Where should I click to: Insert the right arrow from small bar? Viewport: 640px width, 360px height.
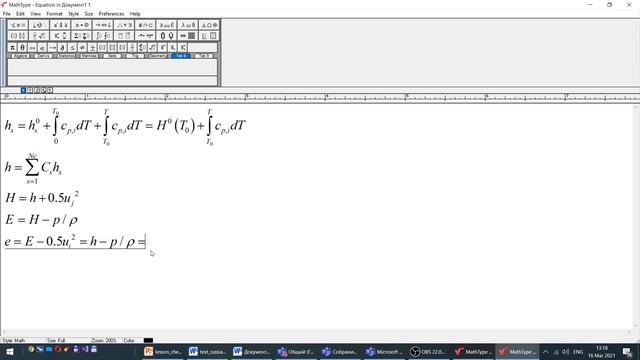coord(52,48)
